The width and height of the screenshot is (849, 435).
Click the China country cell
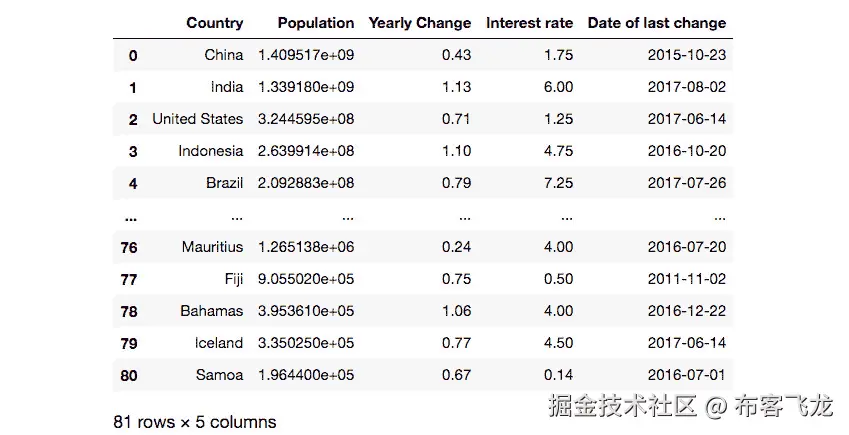(x=223, y=54)
